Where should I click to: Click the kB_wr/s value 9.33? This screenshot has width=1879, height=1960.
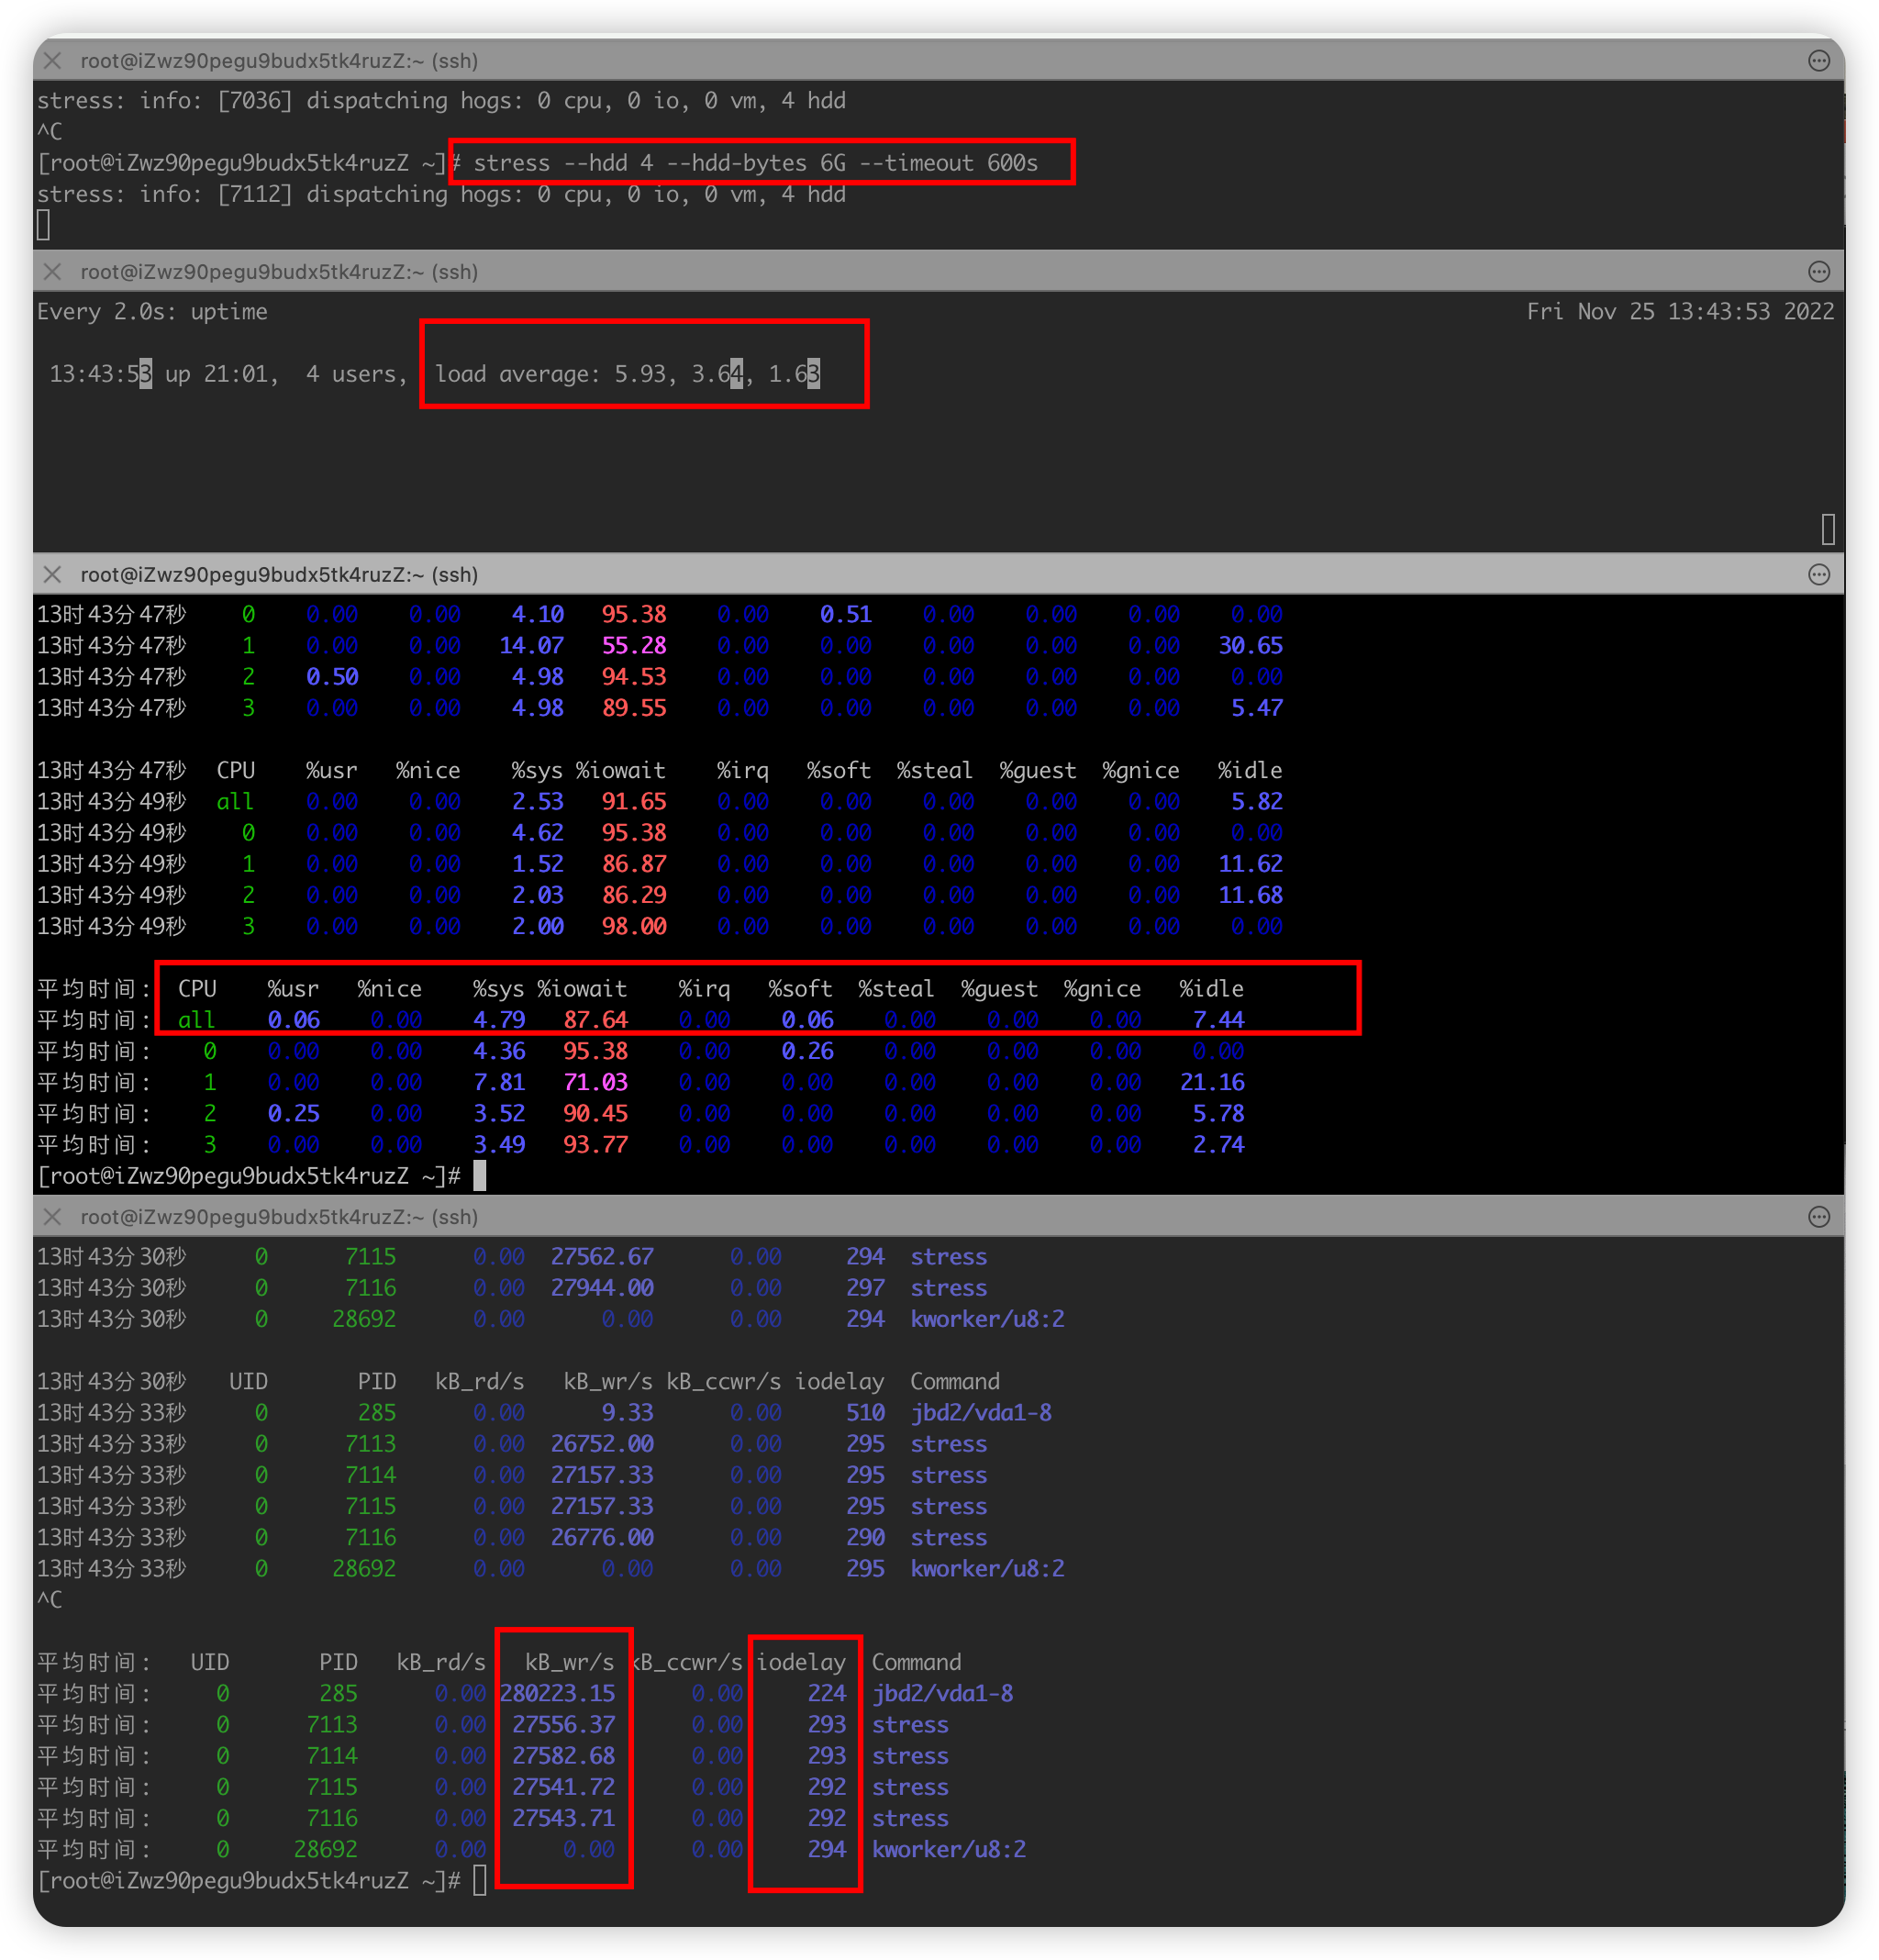pos(627,1413)
